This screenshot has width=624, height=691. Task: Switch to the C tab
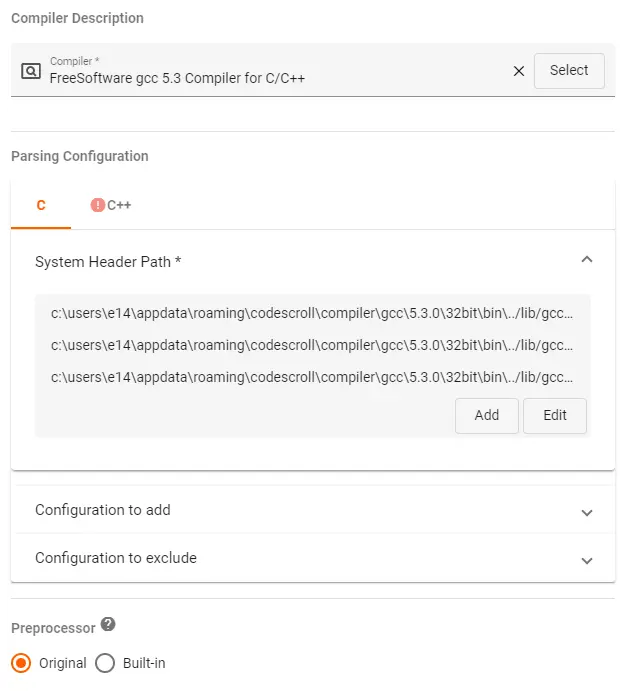pos(41,205)
